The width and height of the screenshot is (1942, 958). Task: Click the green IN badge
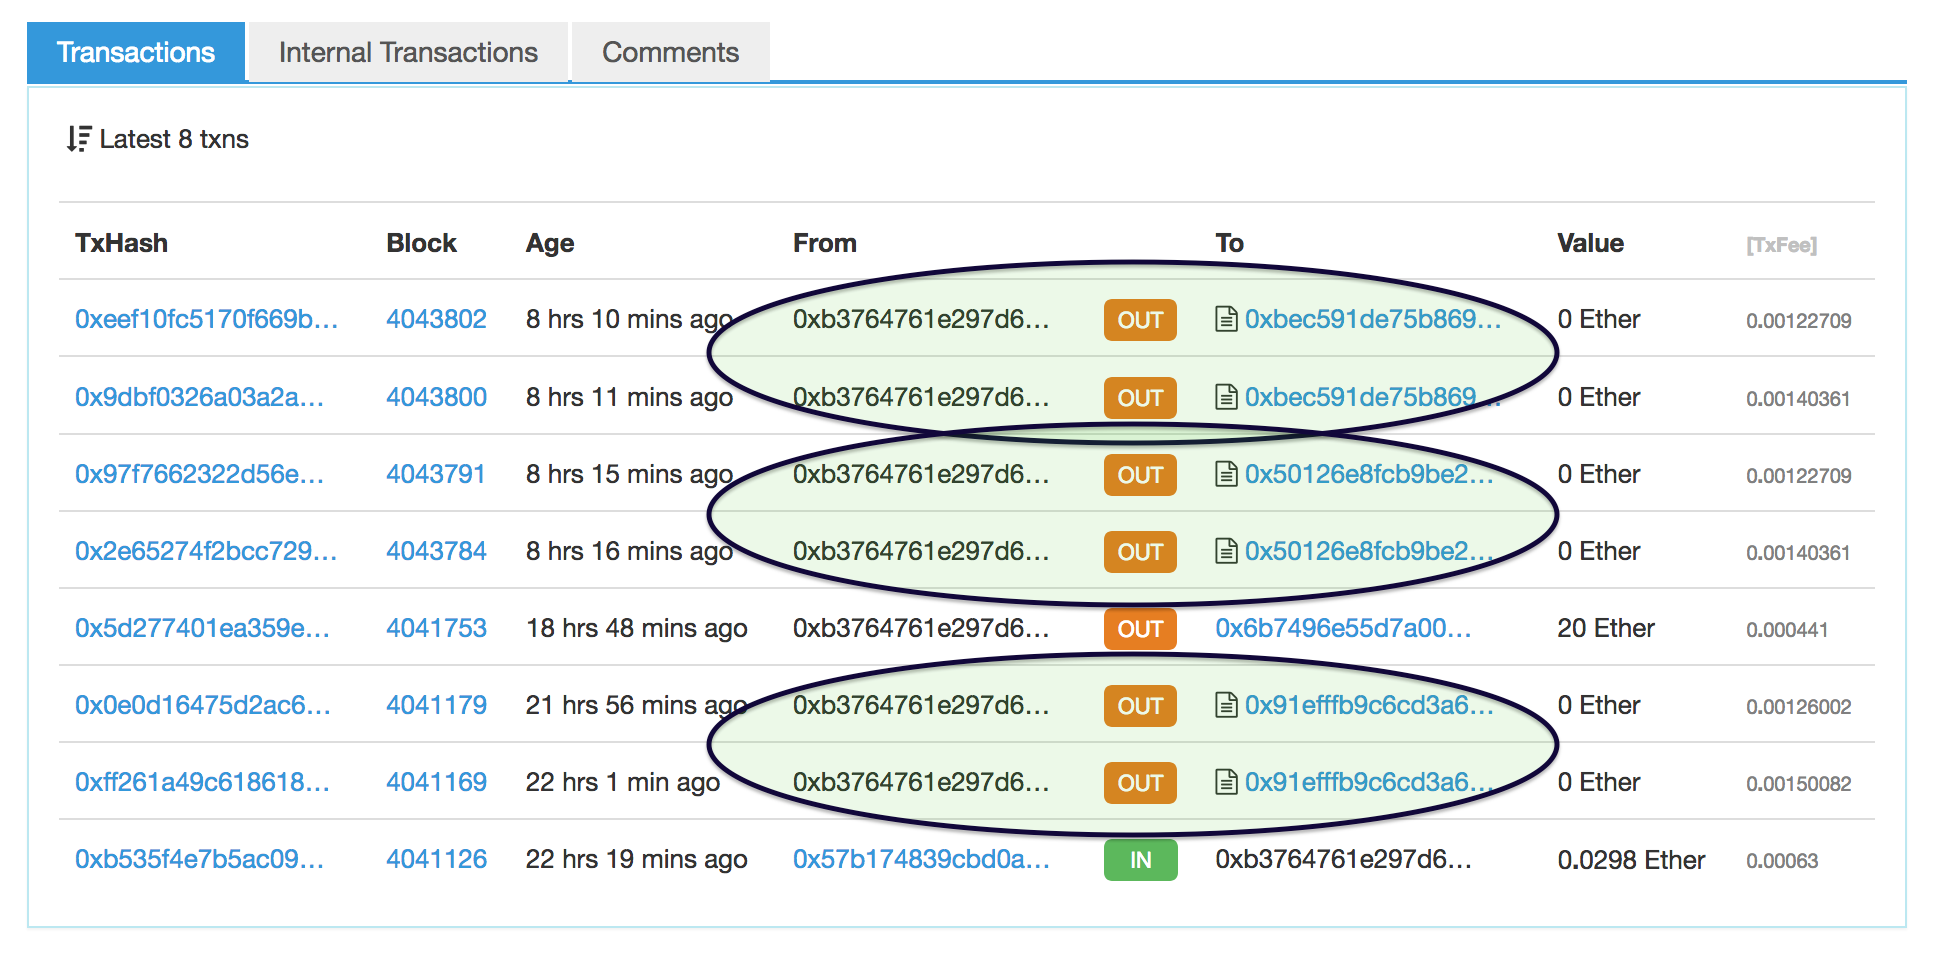click(1140, 860)
